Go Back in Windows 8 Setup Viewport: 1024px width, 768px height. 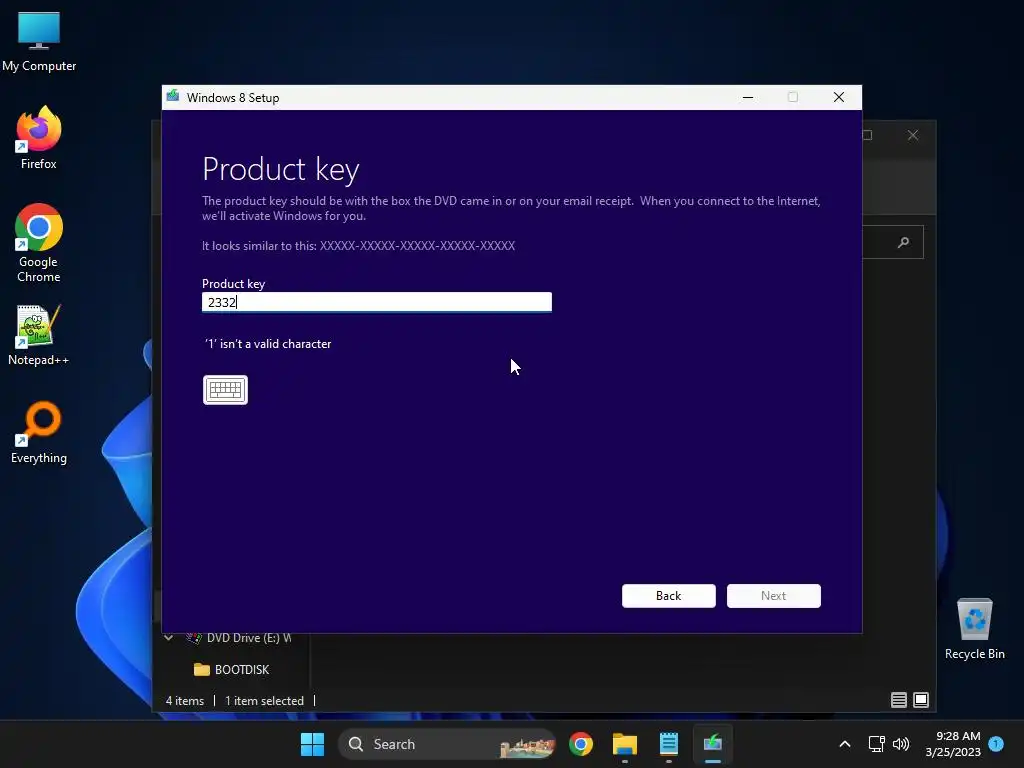pos(669,596)
